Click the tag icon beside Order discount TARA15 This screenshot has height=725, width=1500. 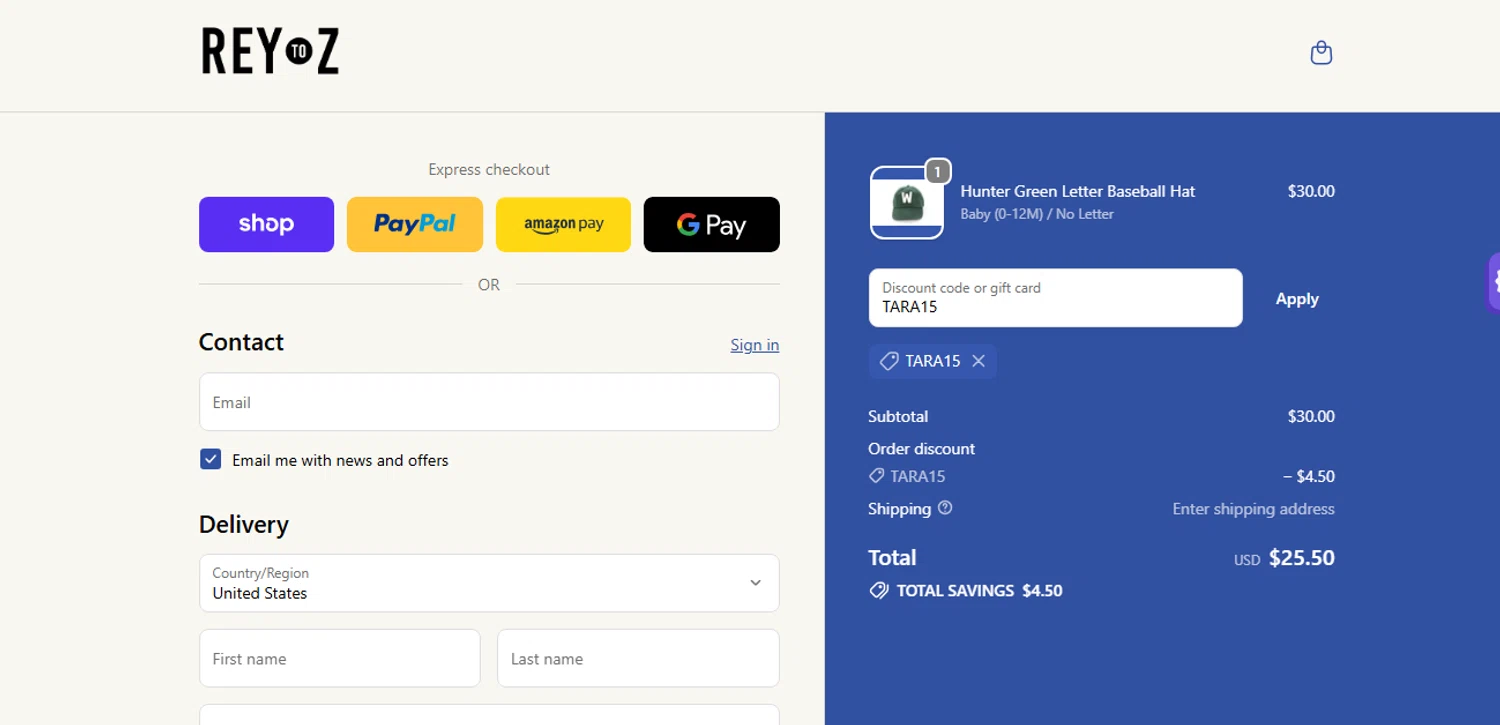[x=876, y=476]
